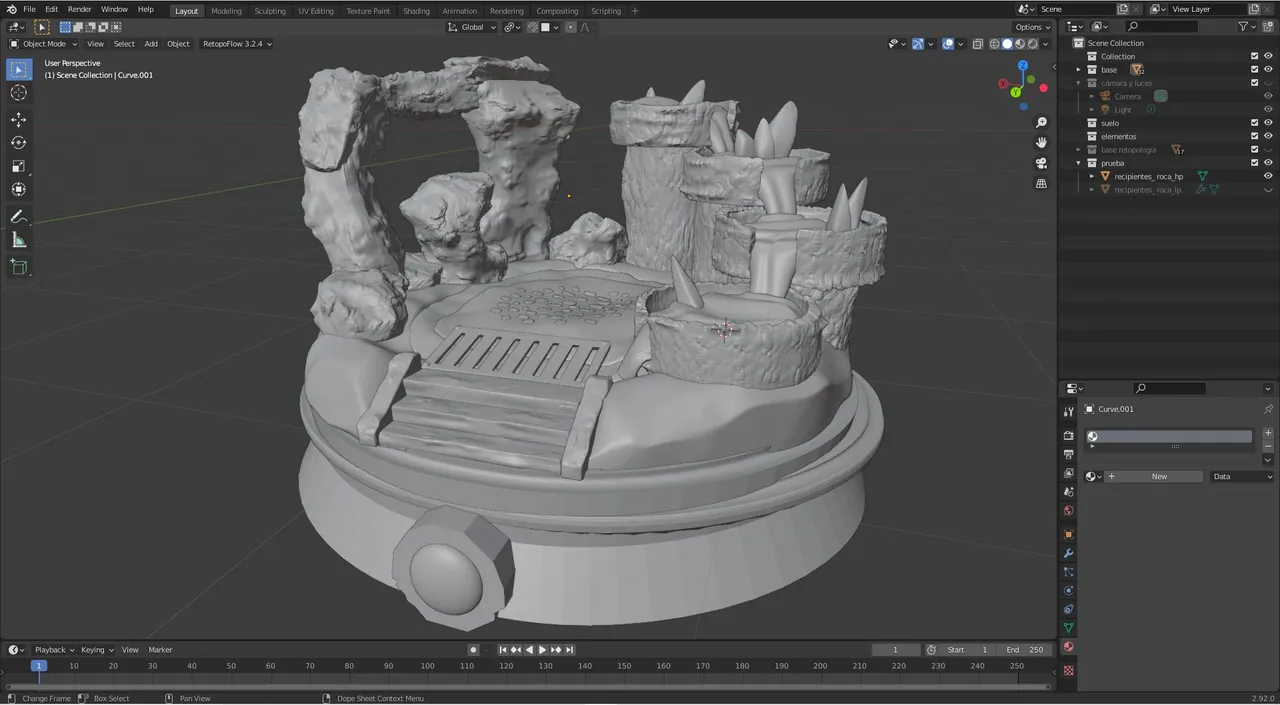Screen dimensions: 1280x705
Task: Uncheck the 'prueba' collection checkbox
Action: point(1254,163)
